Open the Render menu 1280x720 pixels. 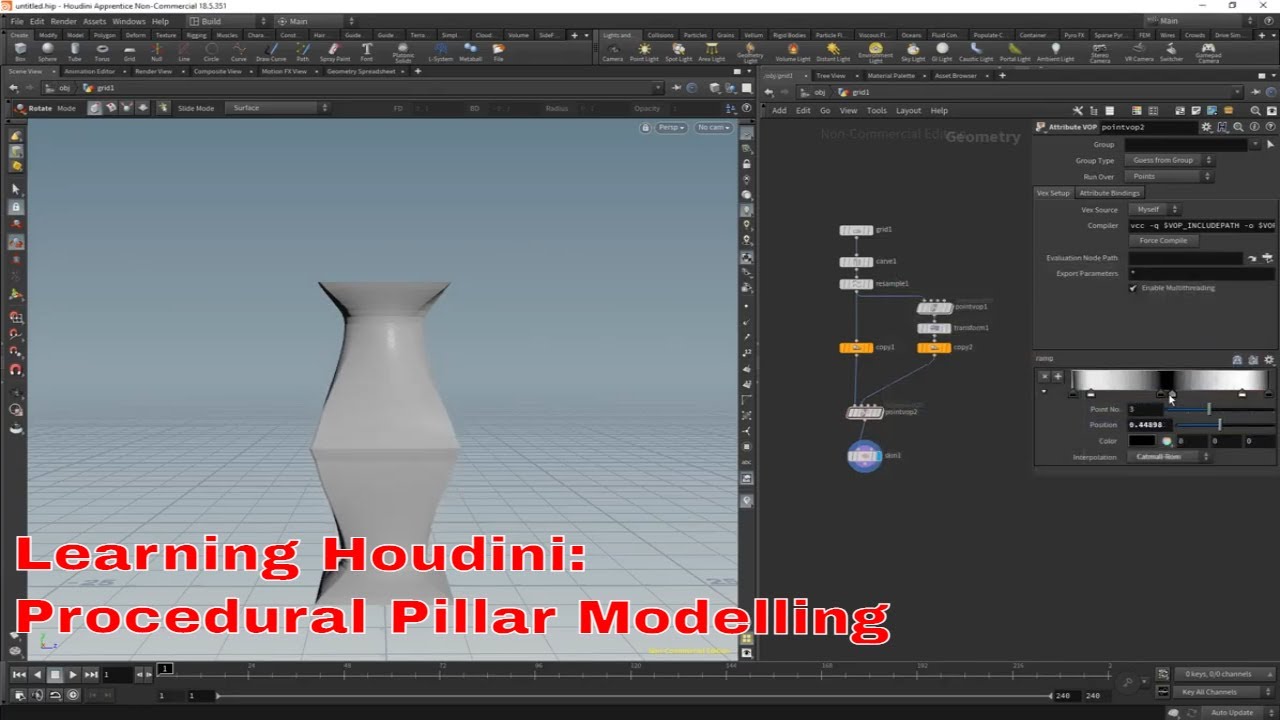(63, 21)
